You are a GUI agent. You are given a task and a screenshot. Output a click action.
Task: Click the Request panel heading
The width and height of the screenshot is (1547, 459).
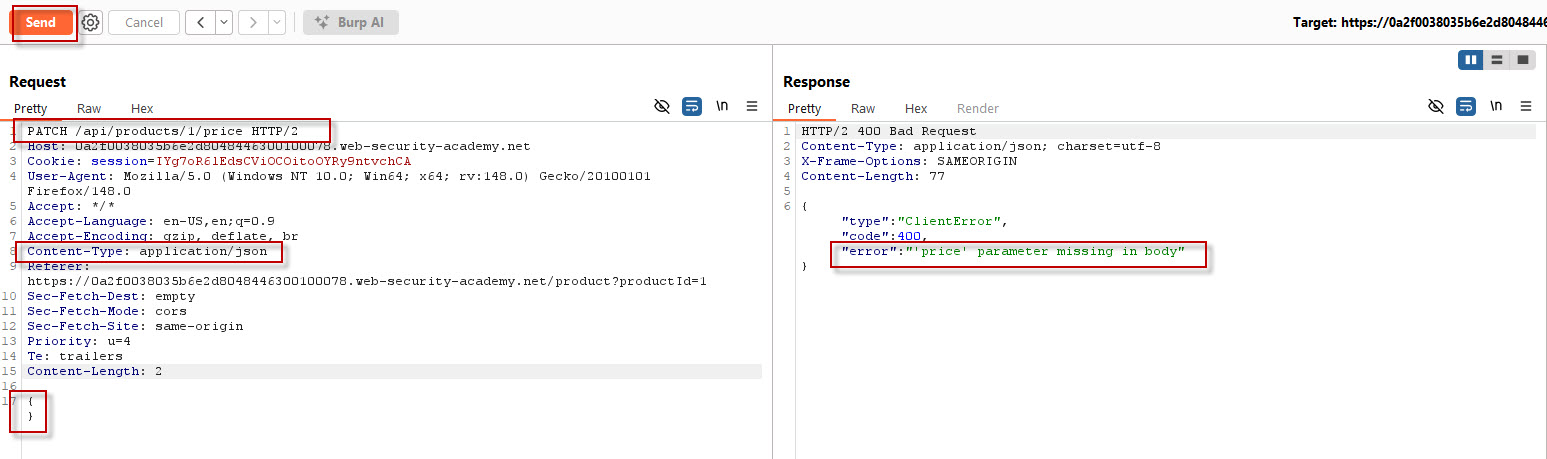[38, 82]
